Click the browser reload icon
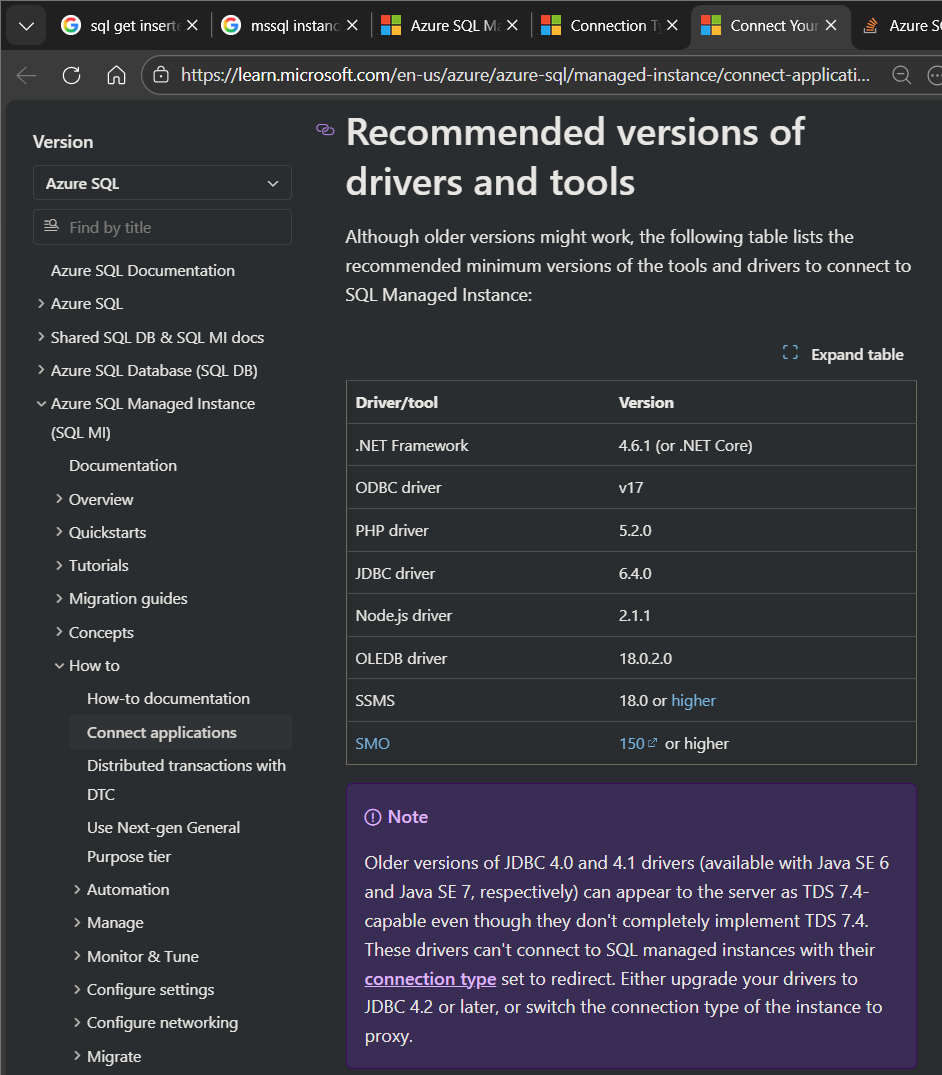 71,75
